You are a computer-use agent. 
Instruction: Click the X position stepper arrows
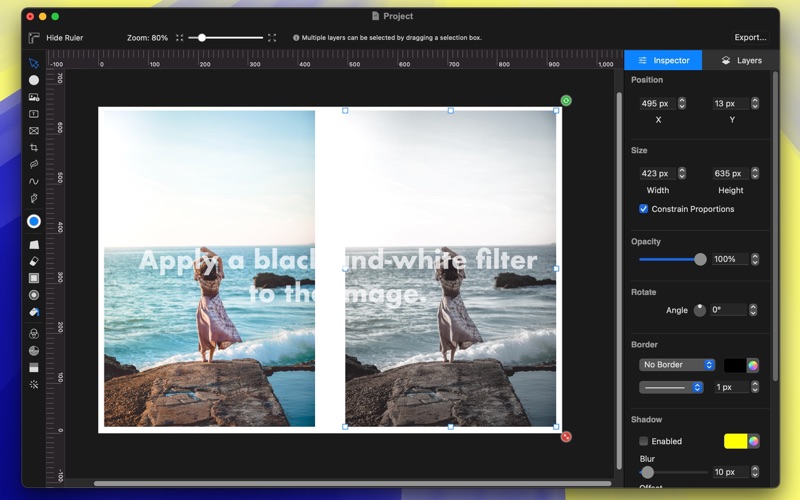(682, 103)
